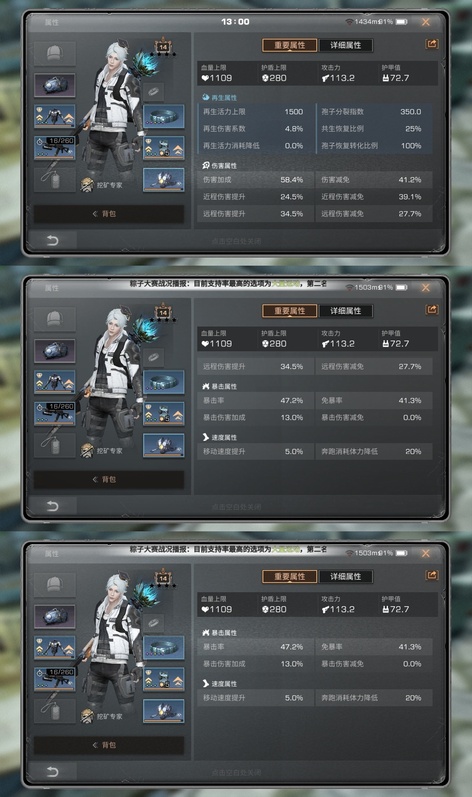
Task: Open the body armor slot in the second panel
Action: pyautogui.click(x=55, y=382)
